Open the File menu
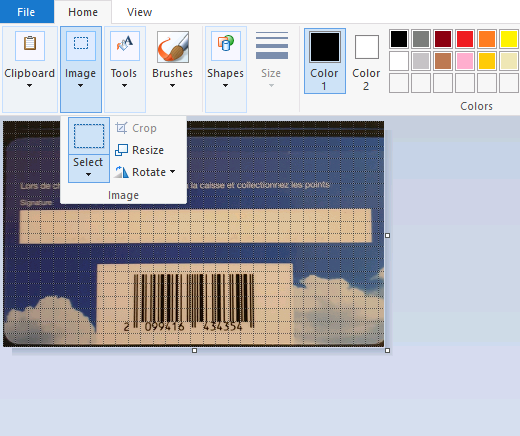 click(x=26, y=12)
